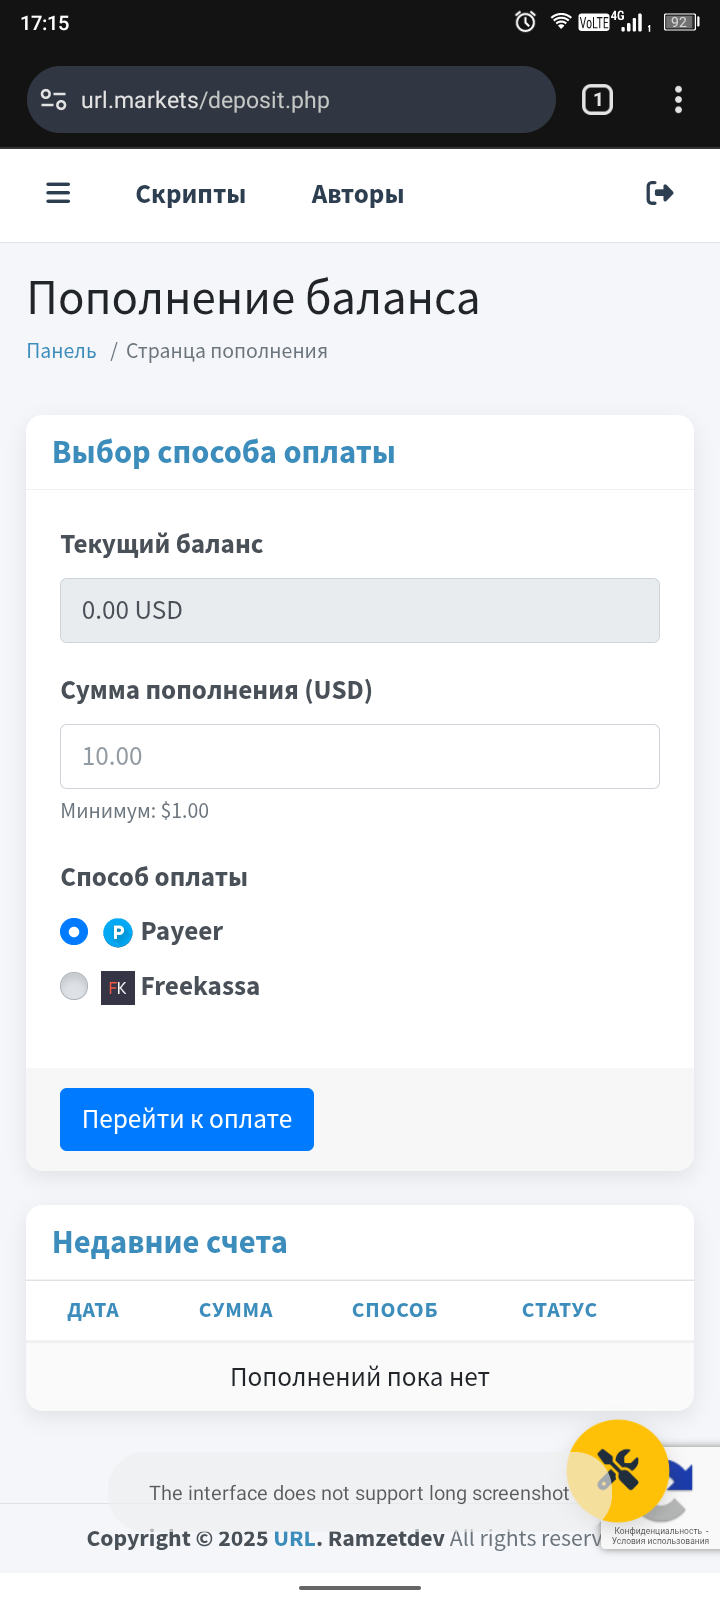This screenshot has height=1600, width=720.
Task: Tap the Freekassa FK logo icon
Action: coord(118,987)
